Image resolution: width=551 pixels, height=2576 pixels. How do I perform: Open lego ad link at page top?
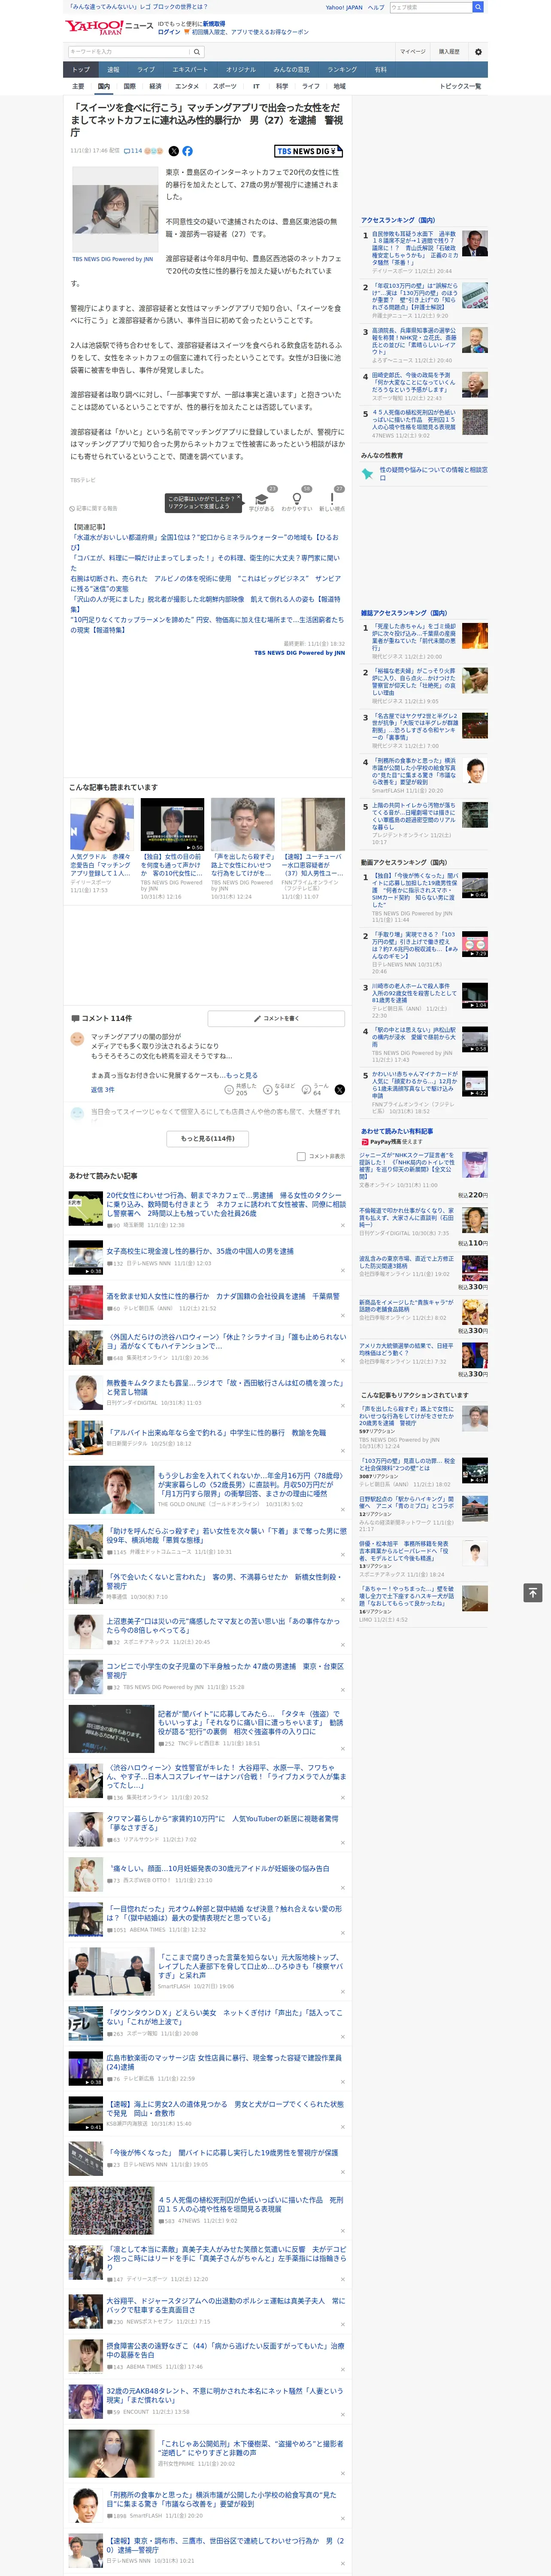point(139,7)
